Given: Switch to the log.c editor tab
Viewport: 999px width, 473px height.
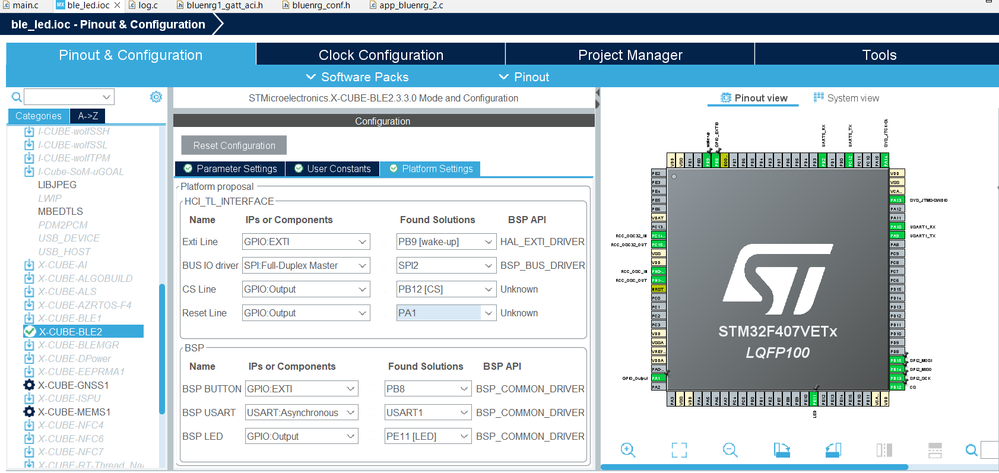Looking at the screenshot, I should pos(143,6).
